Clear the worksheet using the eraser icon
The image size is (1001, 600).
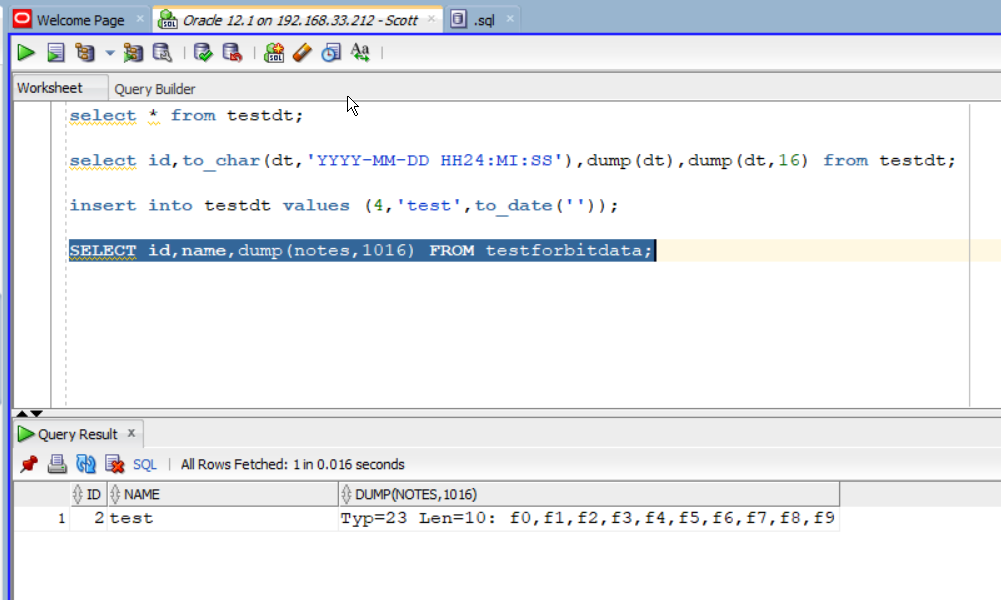click(303, 53)
